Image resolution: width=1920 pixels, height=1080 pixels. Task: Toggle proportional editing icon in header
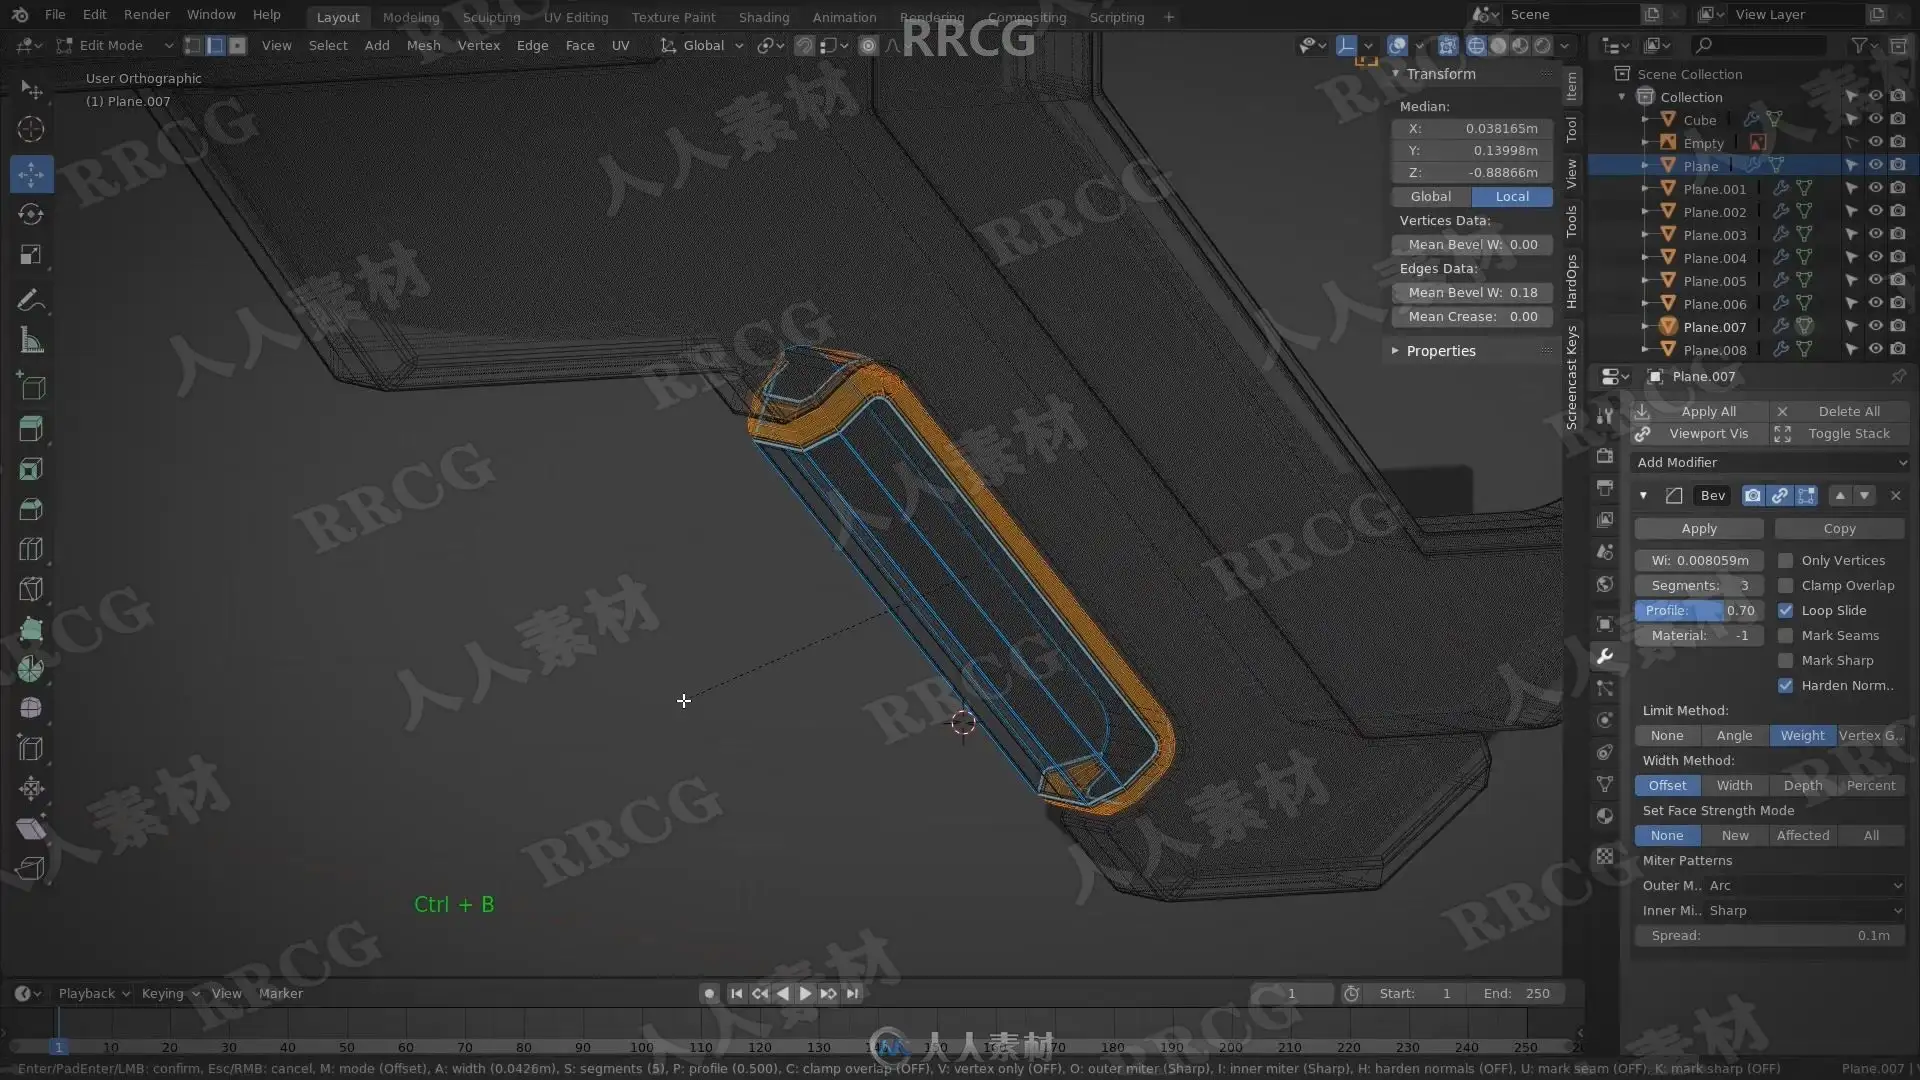point(868,45)
